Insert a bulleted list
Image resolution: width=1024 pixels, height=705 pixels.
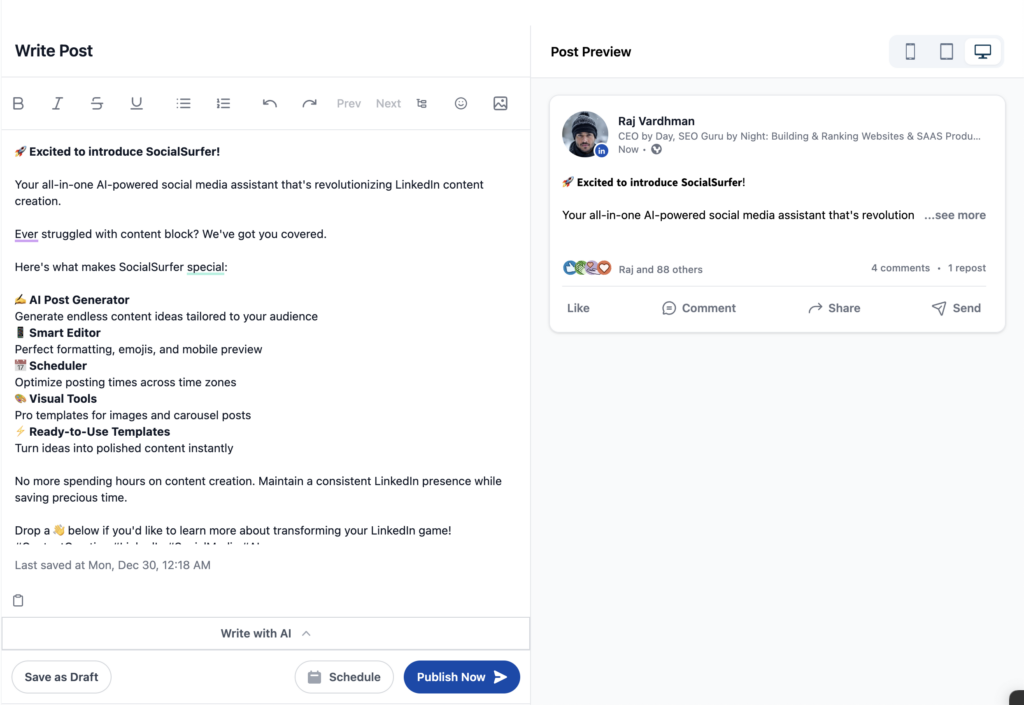click(x=184, y=103)
